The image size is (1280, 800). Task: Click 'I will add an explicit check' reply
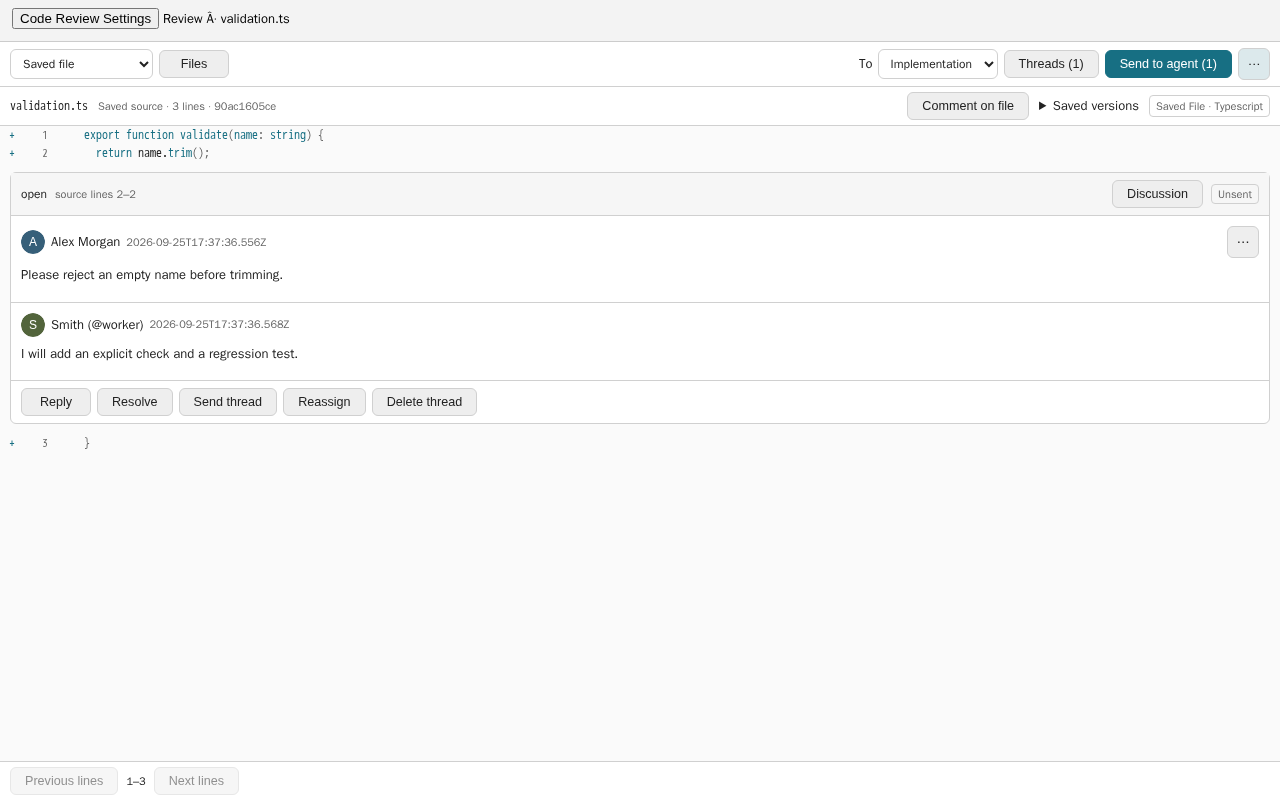[159, 354]
